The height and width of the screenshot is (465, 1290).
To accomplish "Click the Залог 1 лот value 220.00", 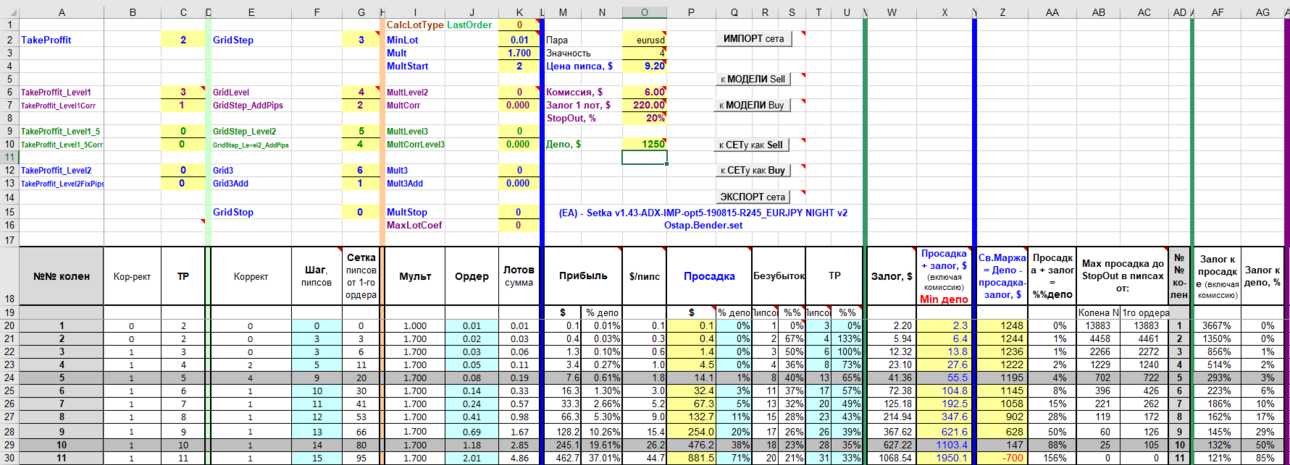I will pyautogui.click(x=644, y=105).
